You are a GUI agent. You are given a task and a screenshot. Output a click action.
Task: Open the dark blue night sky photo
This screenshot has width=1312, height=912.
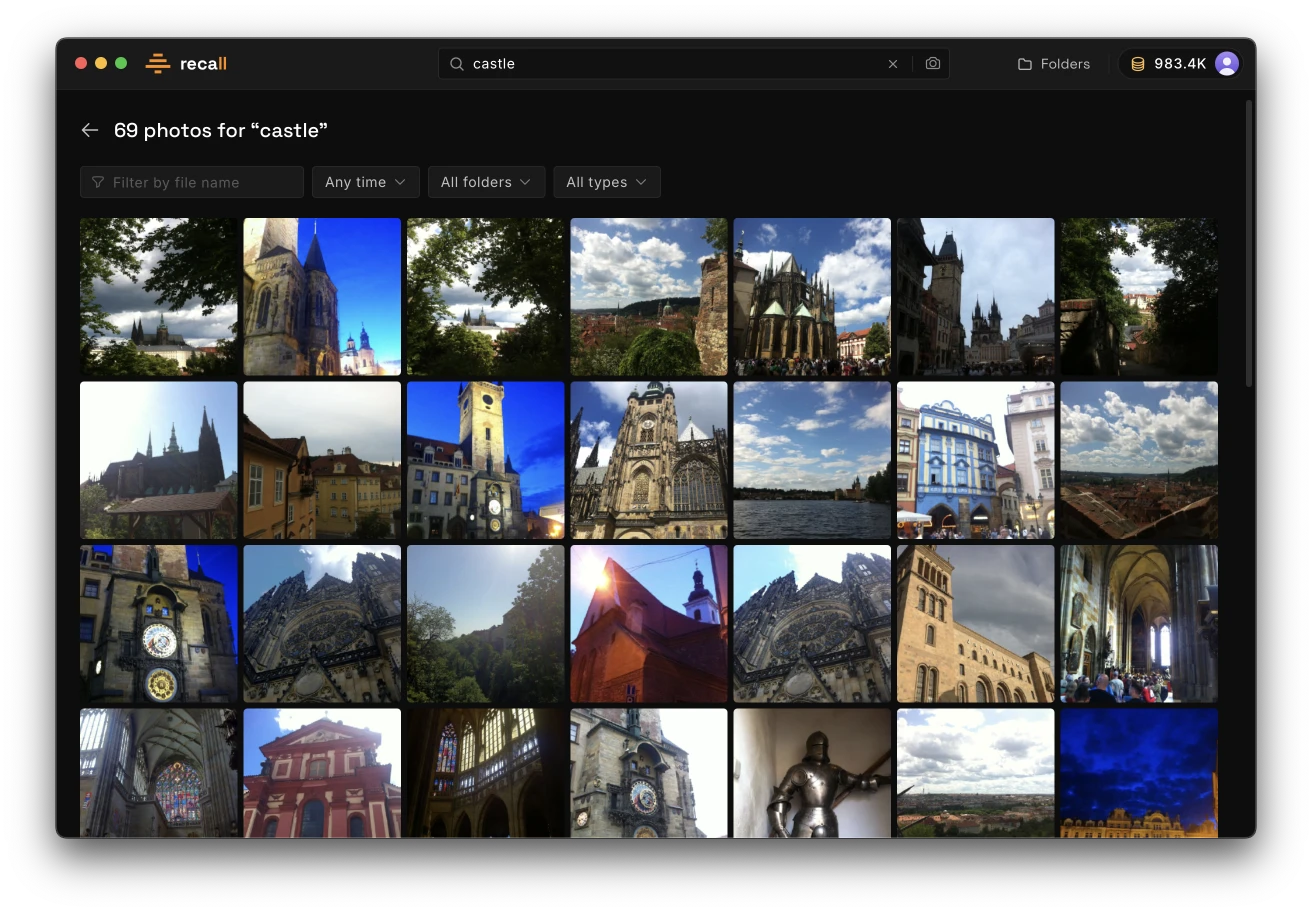1139,773
